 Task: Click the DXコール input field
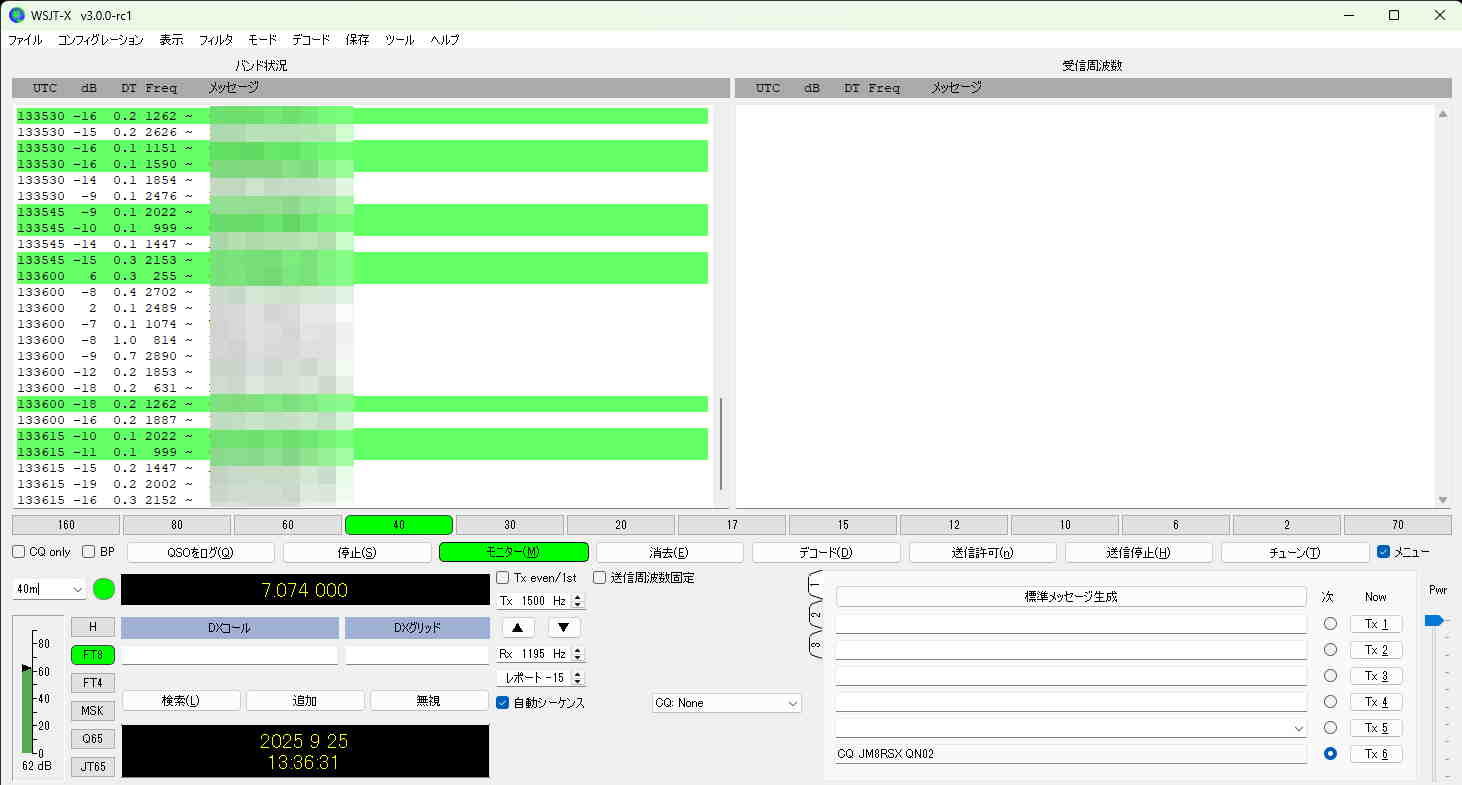tap(229, 656)
